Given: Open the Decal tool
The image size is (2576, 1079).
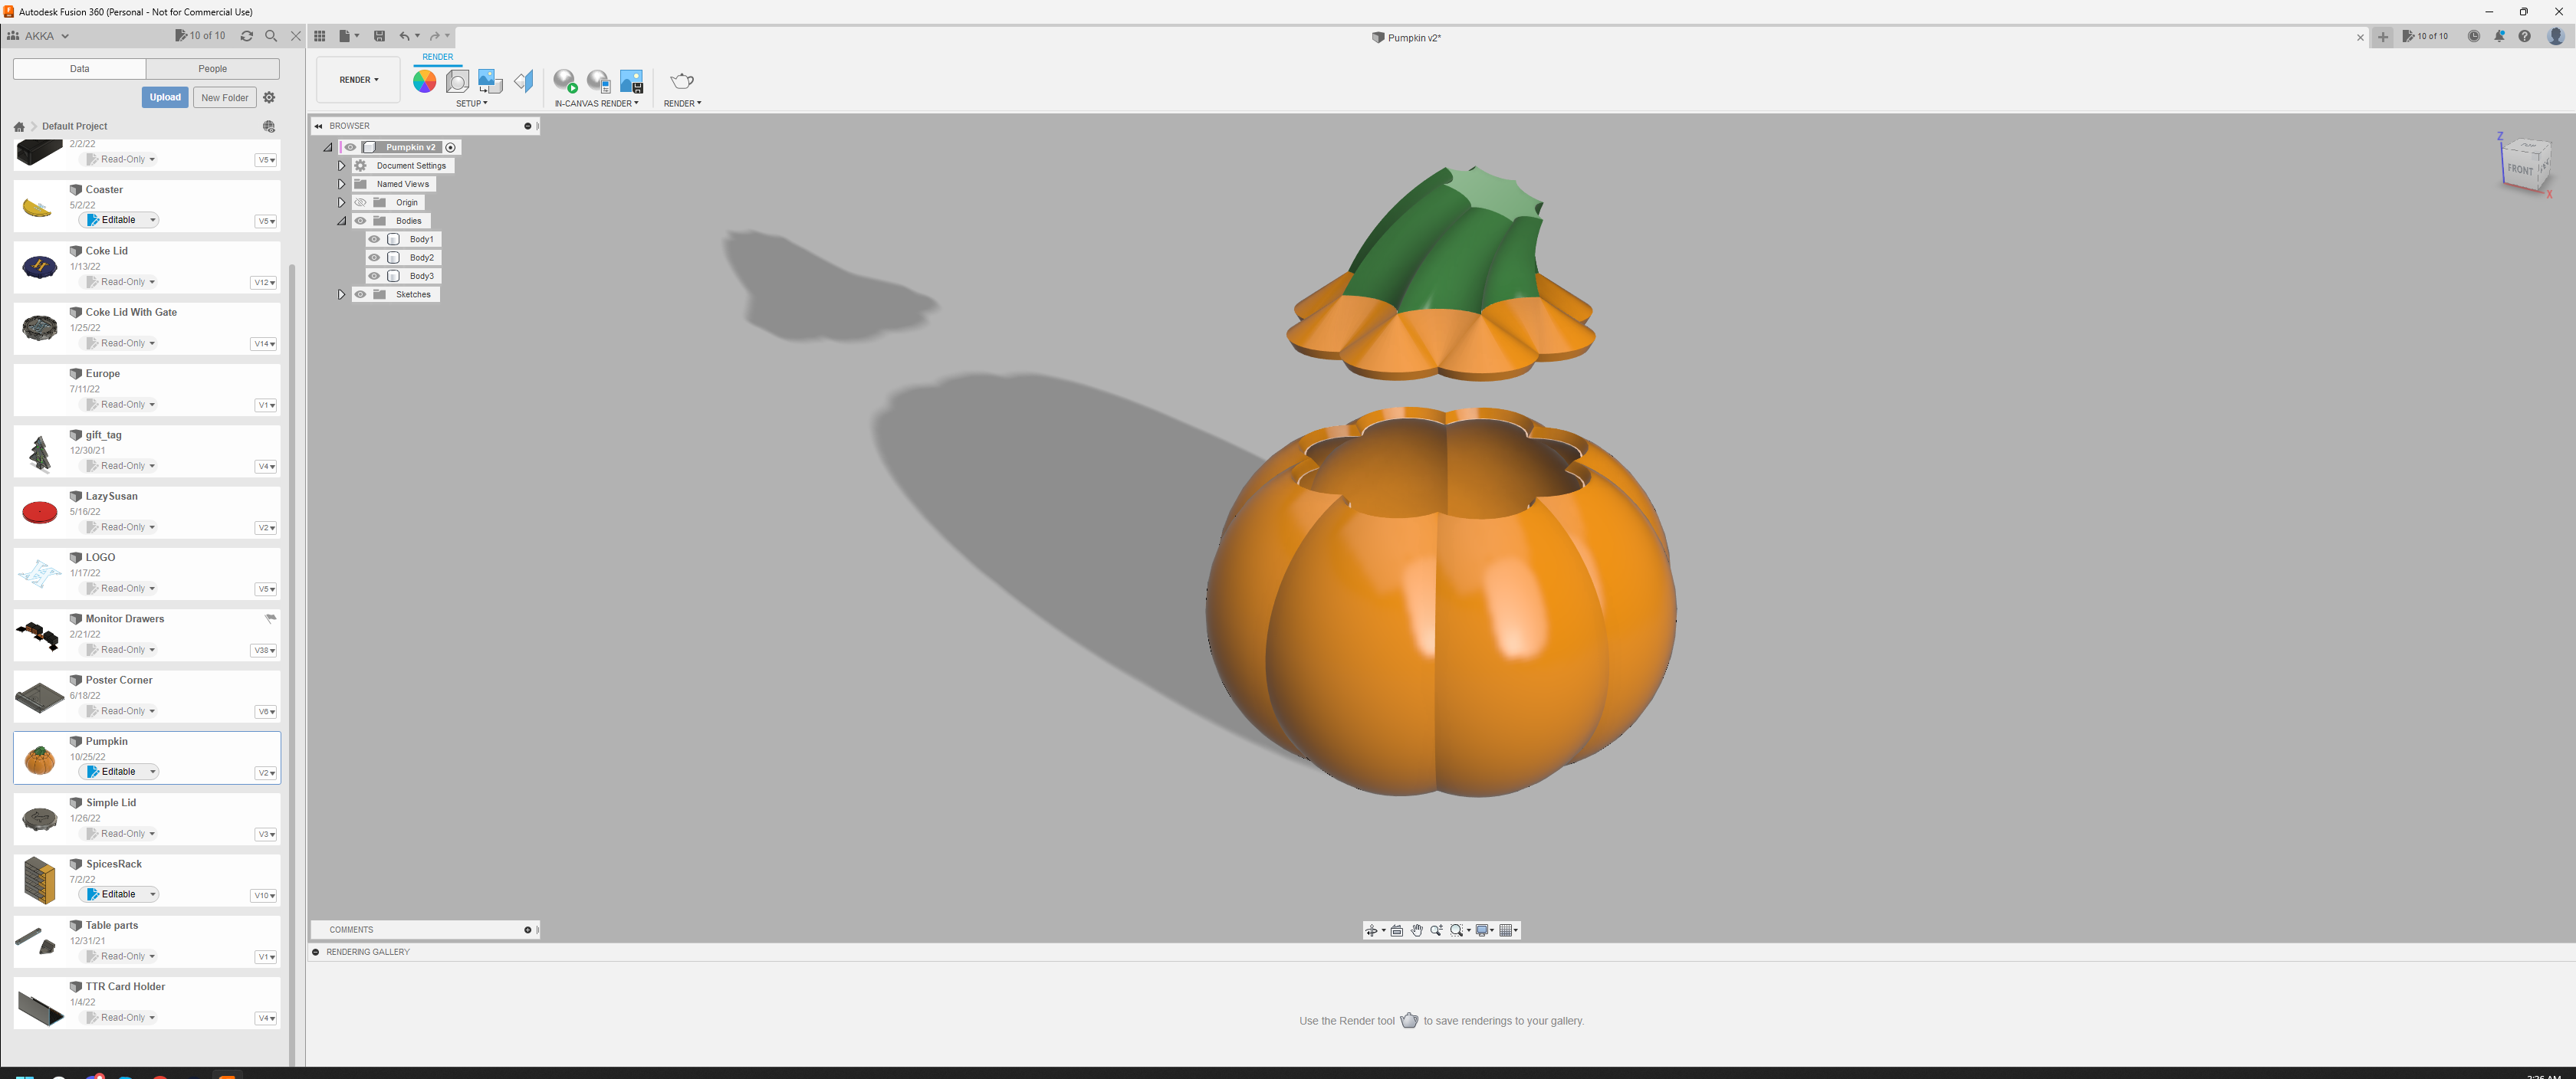Looking at the screenshot, I should coord(490,81).
